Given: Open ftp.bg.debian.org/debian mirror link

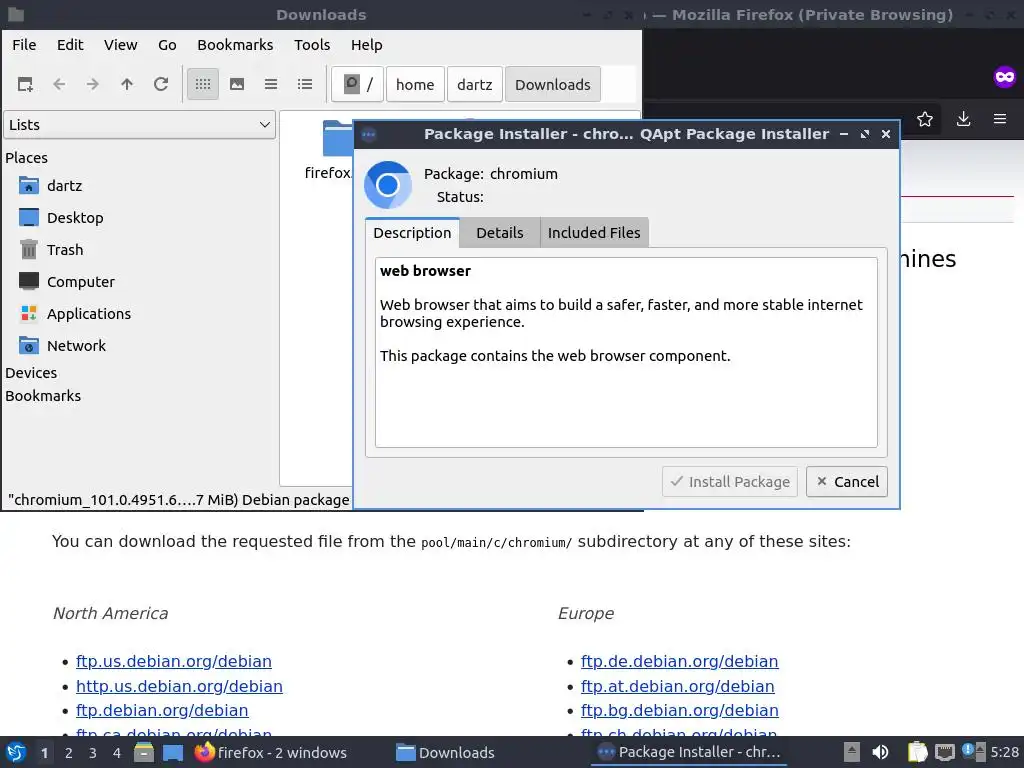Looking at the screenshot, I should 680,711.
